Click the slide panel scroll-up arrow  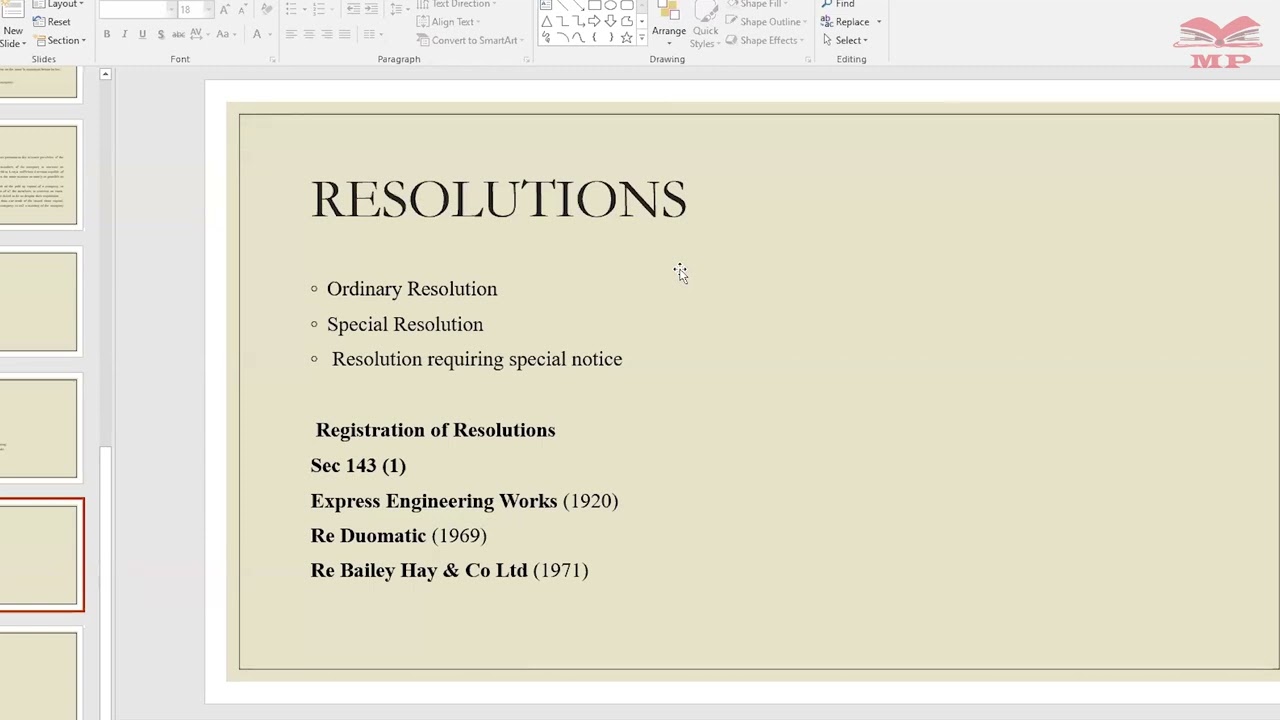[x=105, y=75]
